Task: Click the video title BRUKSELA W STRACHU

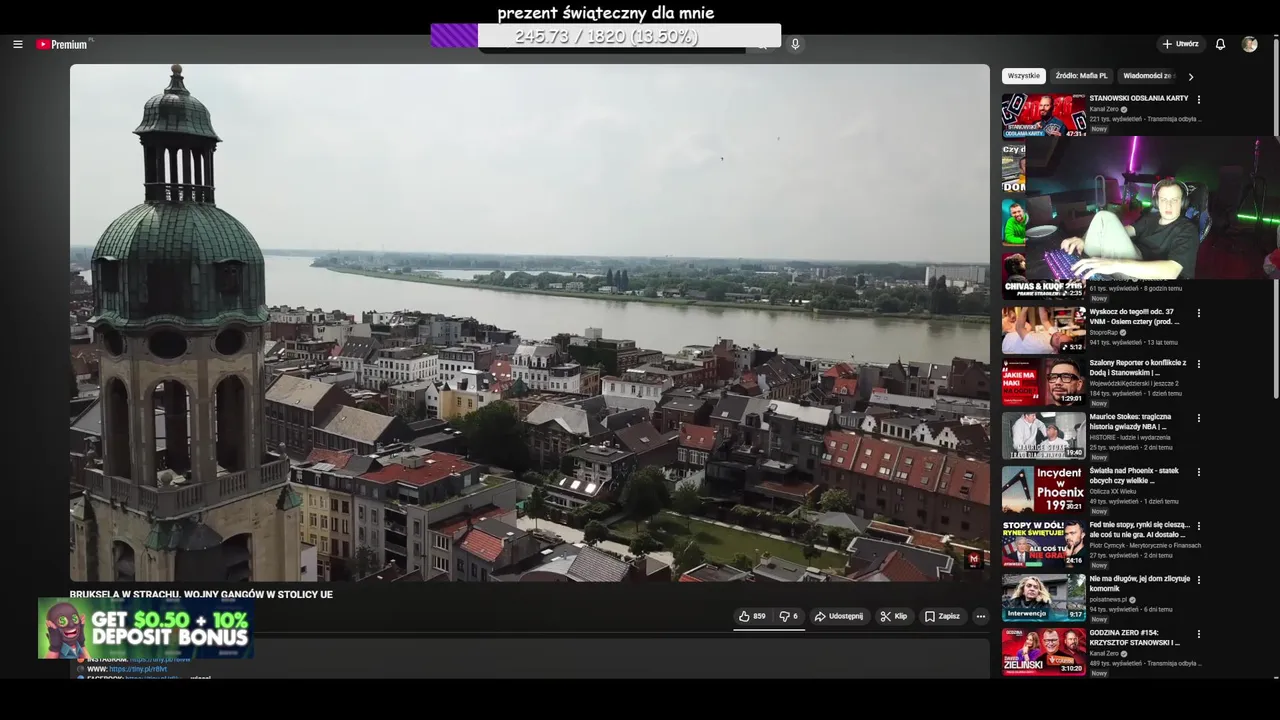Action: [201, 594]
